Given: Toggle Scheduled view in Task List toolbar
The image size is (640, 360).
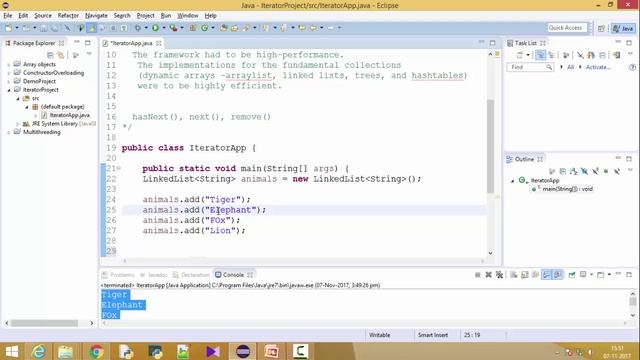Looking at the screenshot, I should (551, 55).
